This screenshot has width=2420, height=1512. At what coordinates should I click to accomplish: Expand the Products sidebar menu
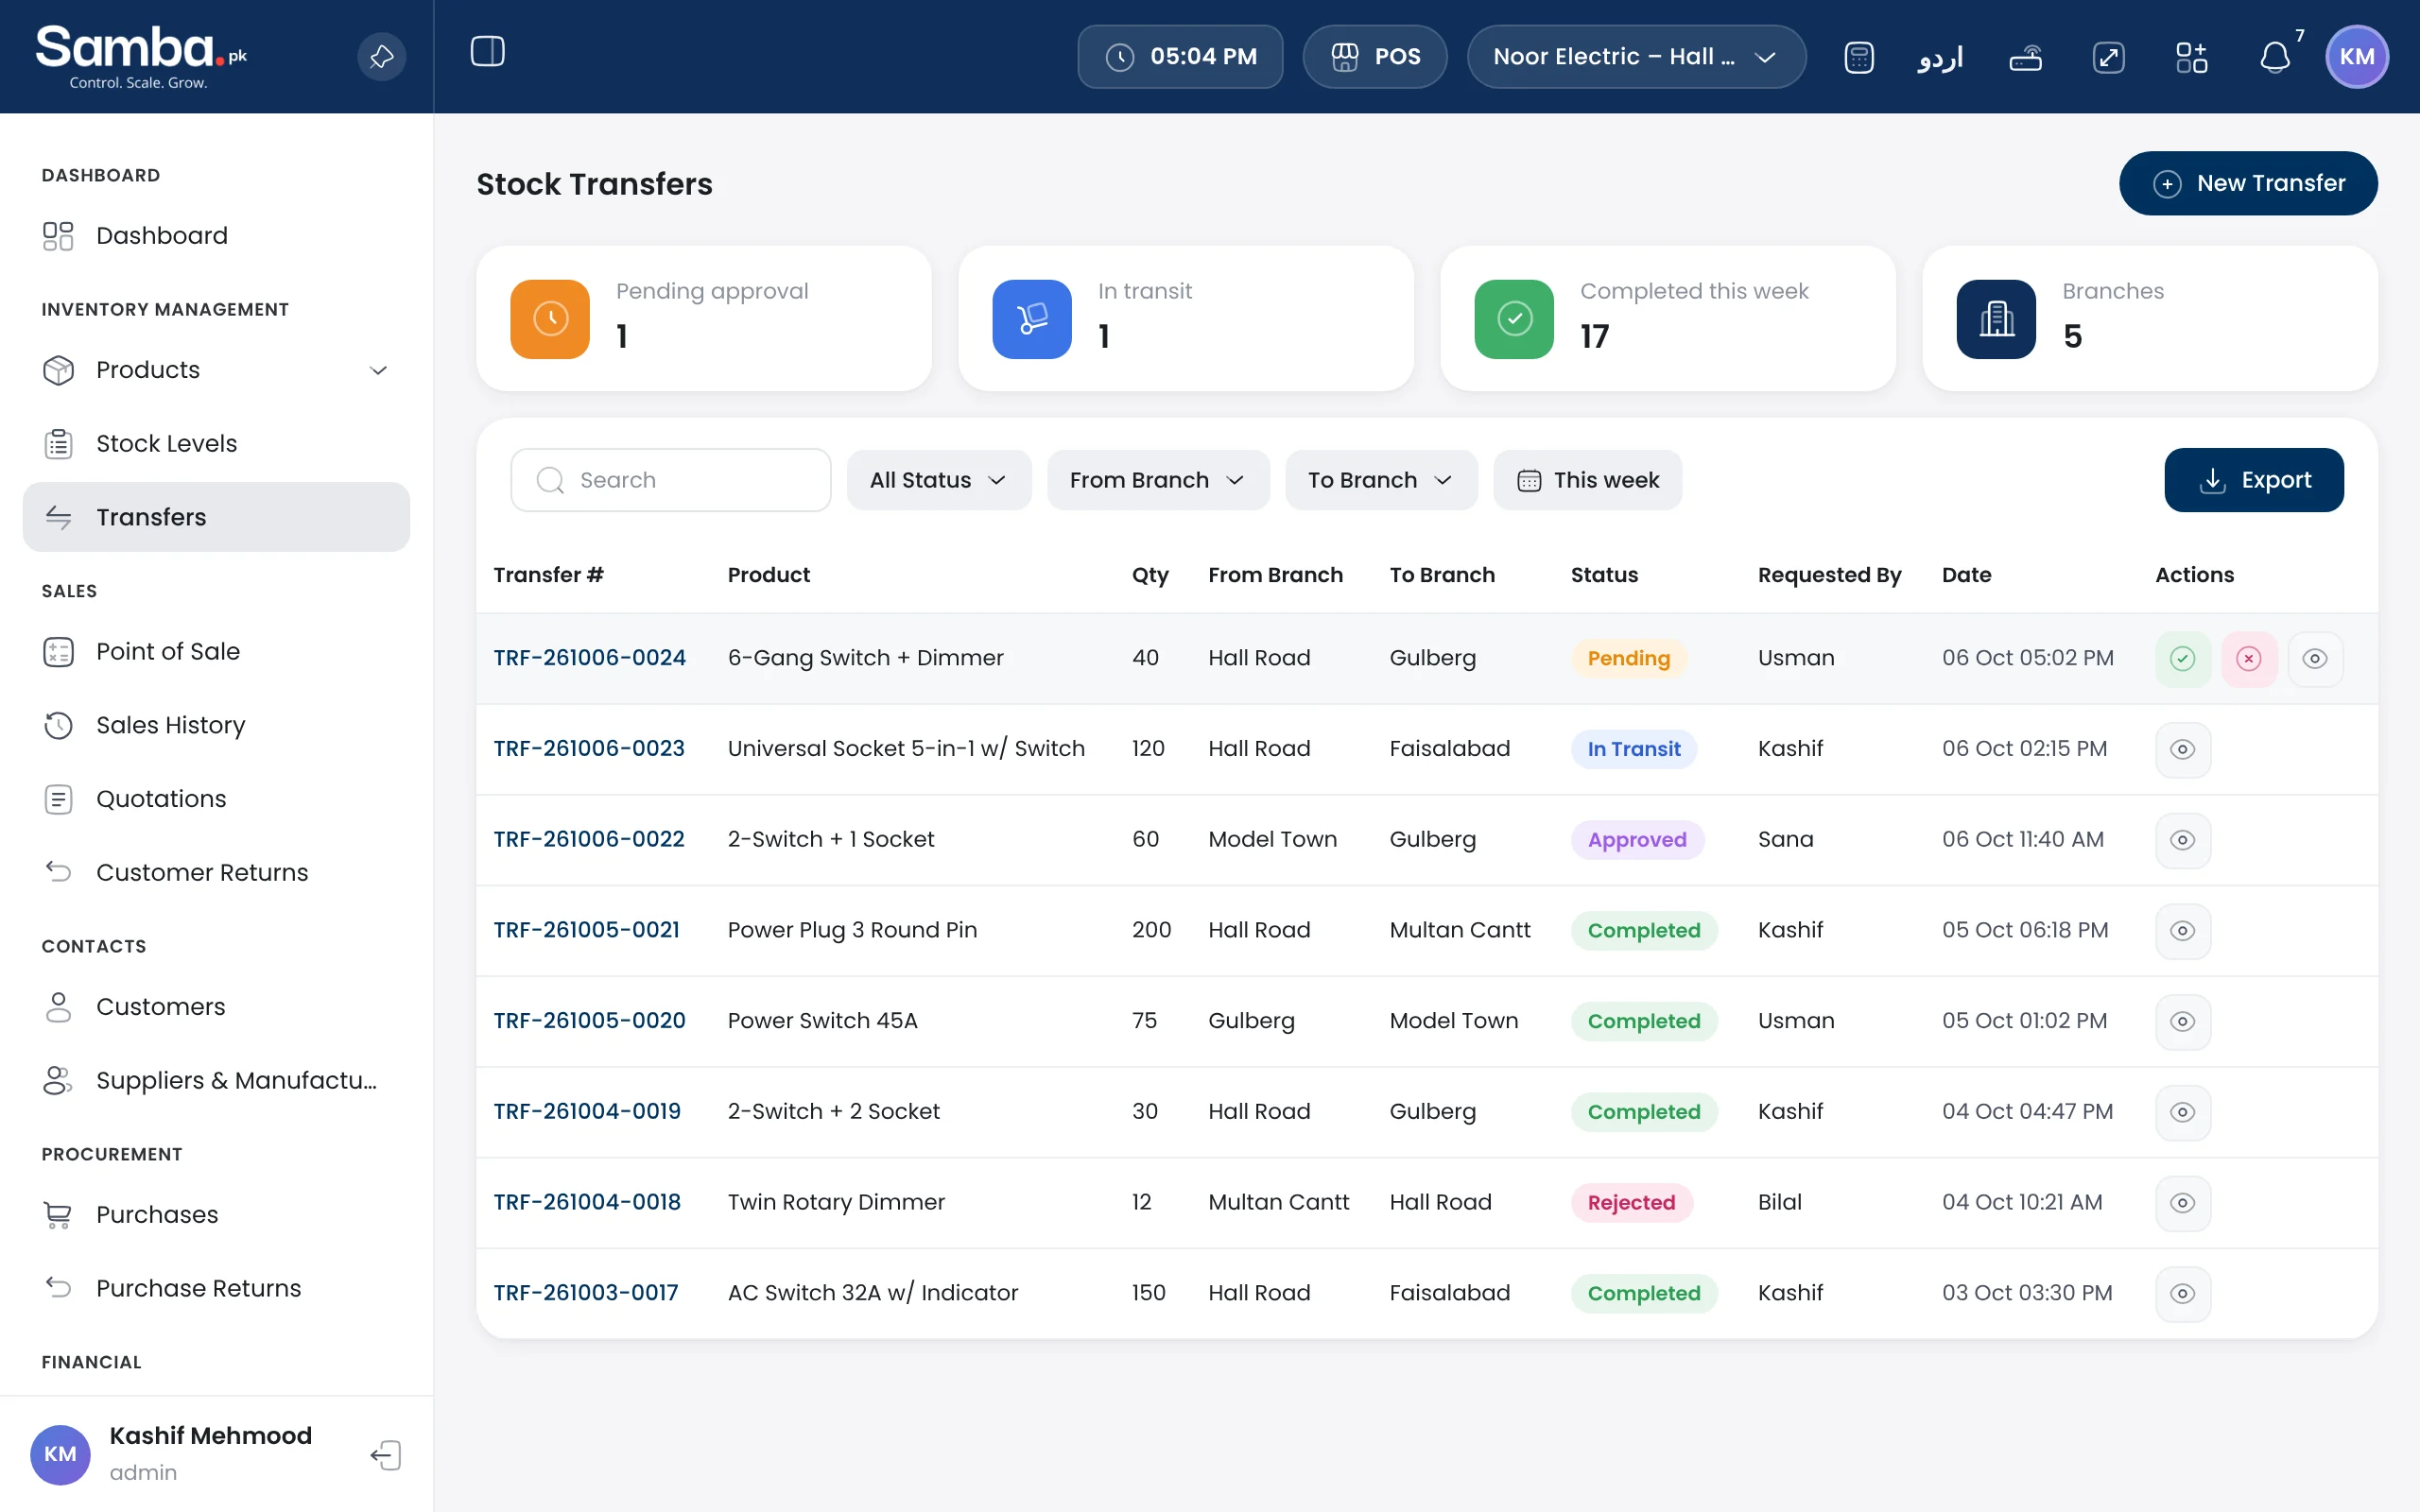coord(216,370)
